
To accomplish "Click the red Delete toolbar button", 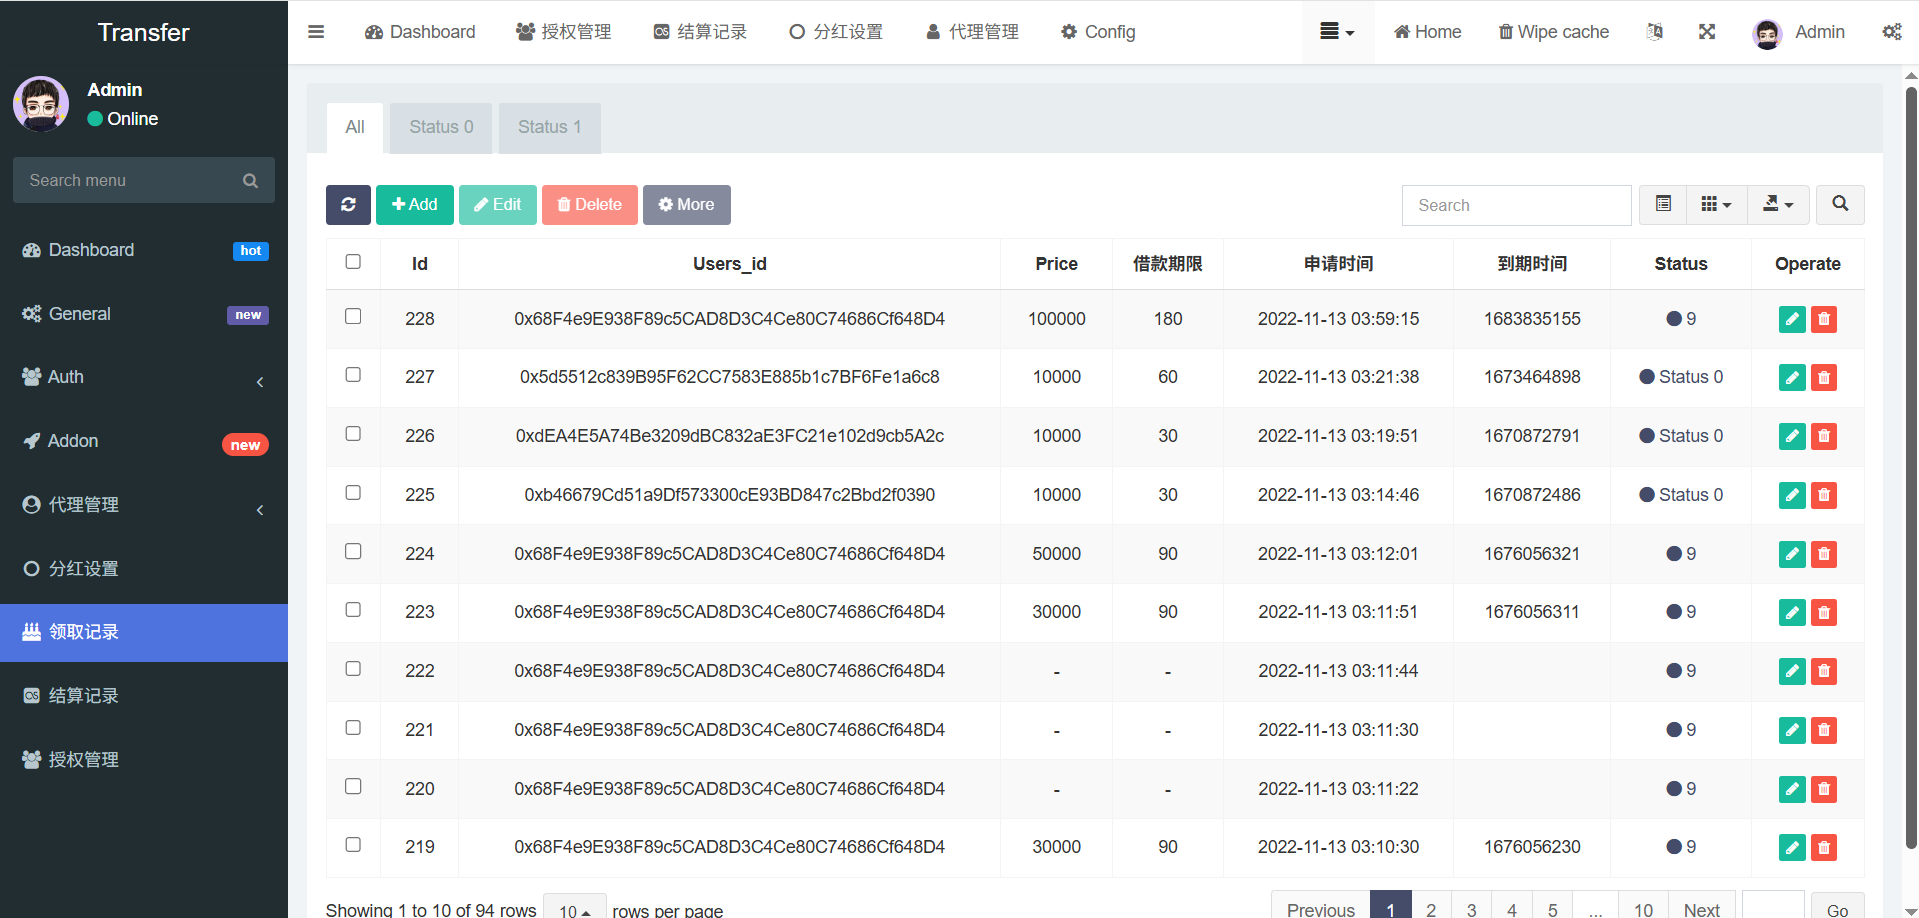I will tap(590, 205).
